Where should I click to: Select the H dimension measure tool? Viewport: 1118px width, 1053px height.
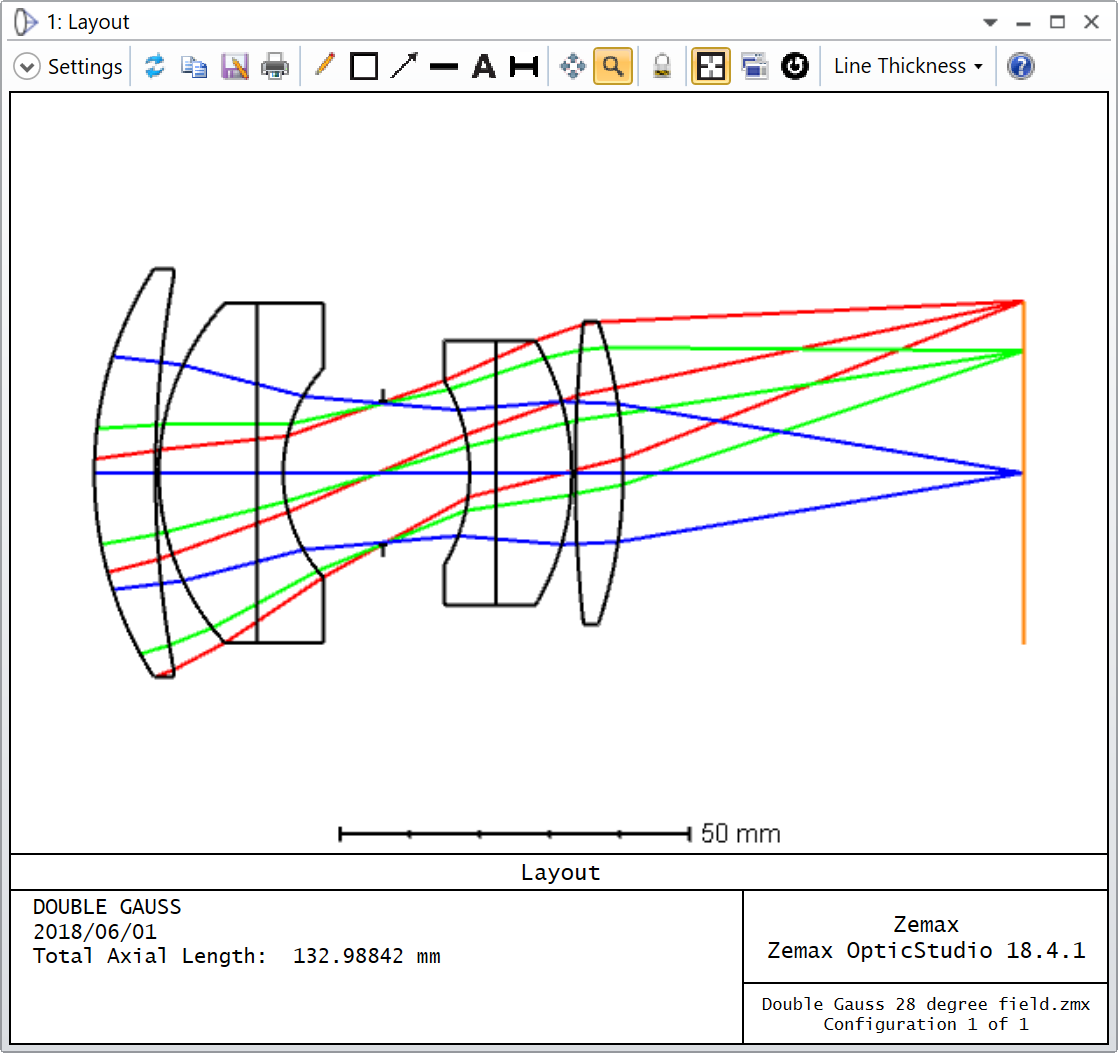tap(524, 66)
